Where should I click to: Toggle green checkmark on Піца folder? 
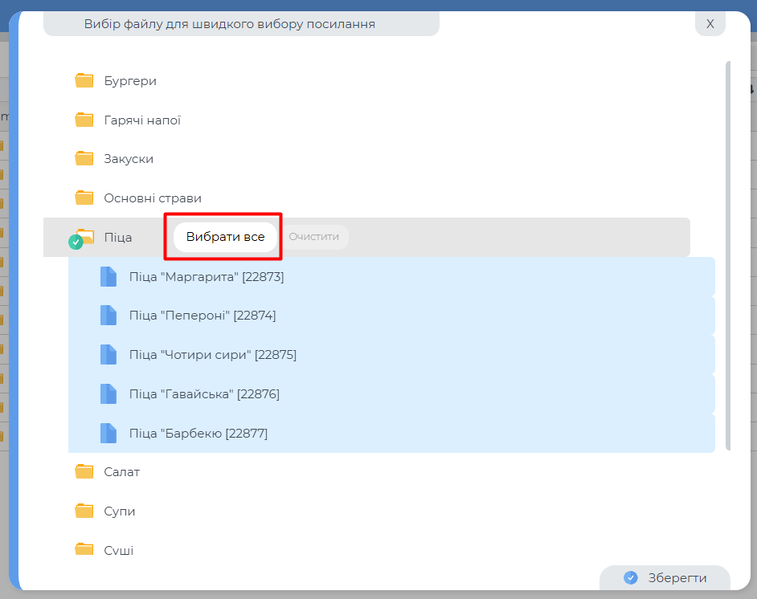pos(75,242)
